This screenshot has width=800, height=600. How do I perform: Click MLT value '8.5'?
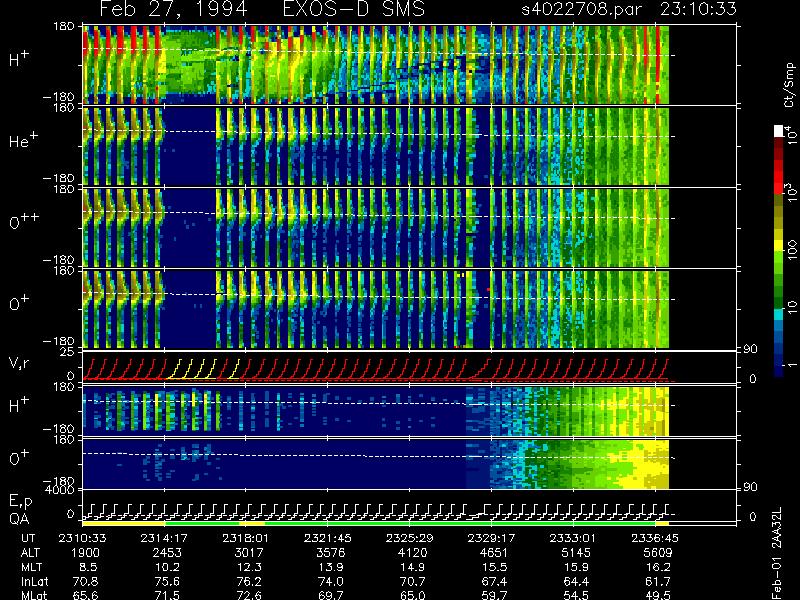tap(89, 567)
